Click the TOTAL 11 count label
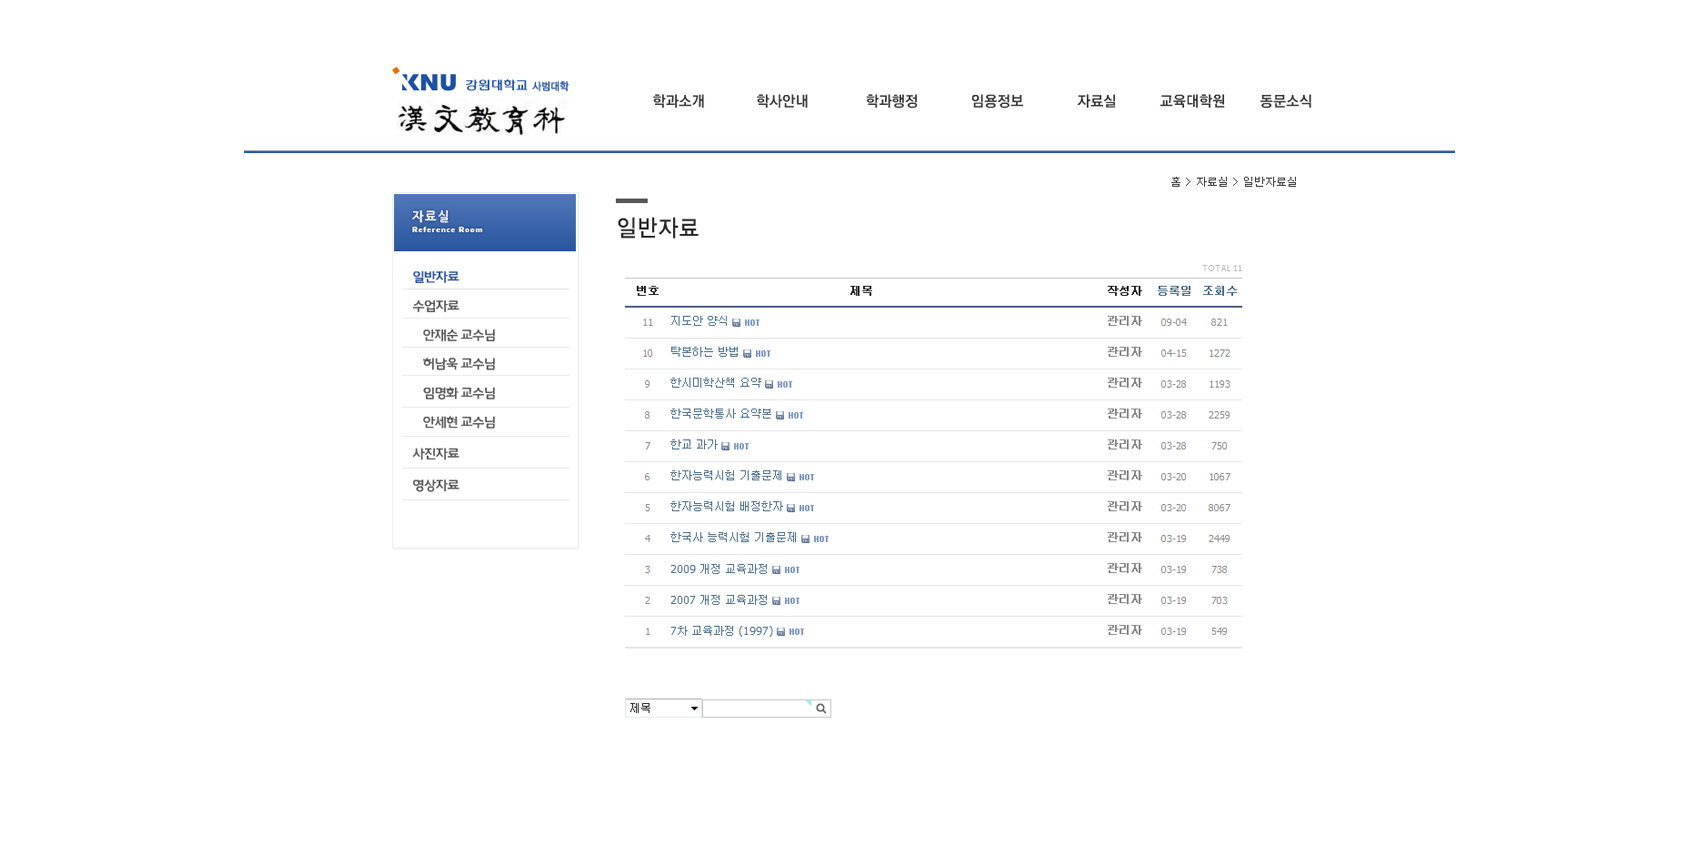1701x850 pixels. pos(1222,268)
